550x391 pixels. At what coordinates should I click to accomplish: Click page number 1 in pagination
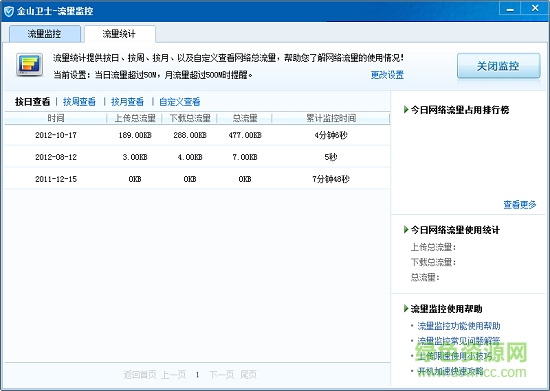[x=197, y=375]
